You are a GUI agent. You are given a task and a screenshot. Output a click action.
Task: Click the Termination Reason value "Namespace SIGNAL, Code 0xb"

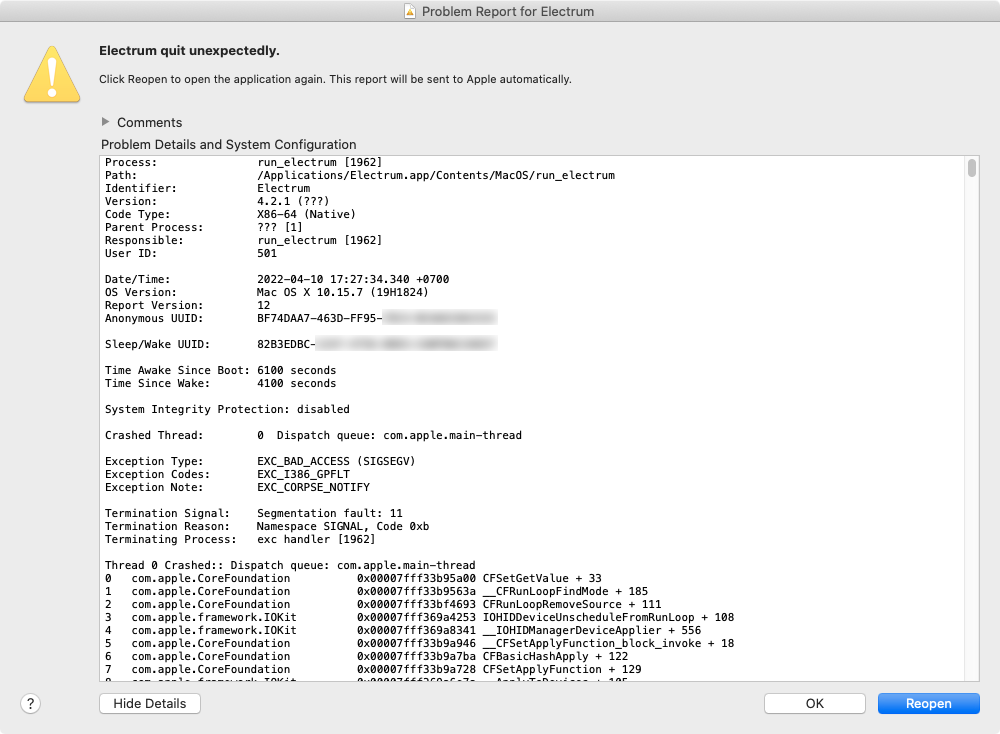pyautogui.click(x=343, y=527)
